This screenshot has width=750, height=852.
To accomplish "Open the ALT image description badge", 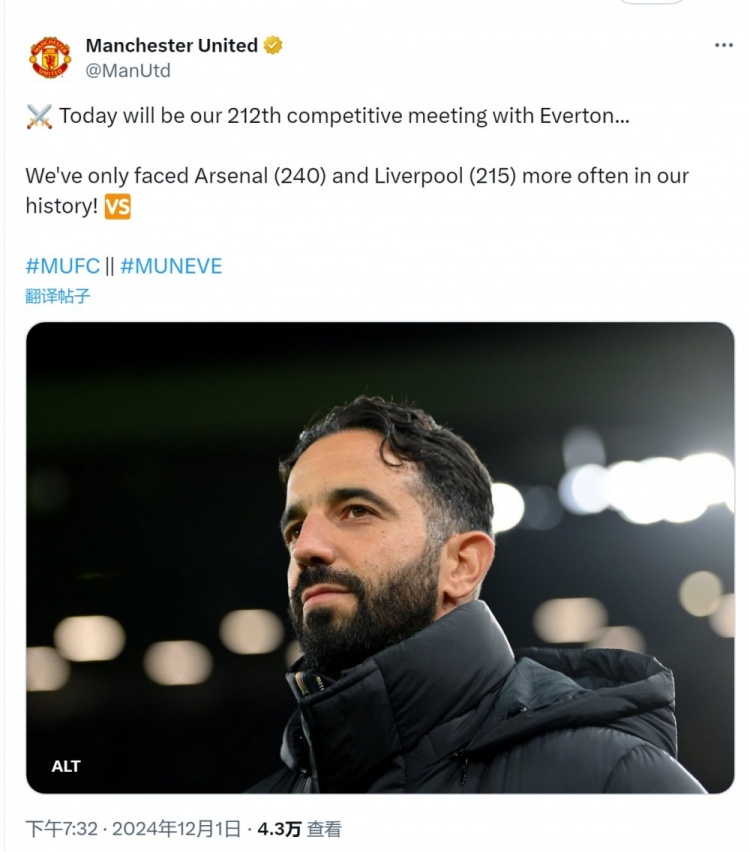I will click(x=66, y=766).
